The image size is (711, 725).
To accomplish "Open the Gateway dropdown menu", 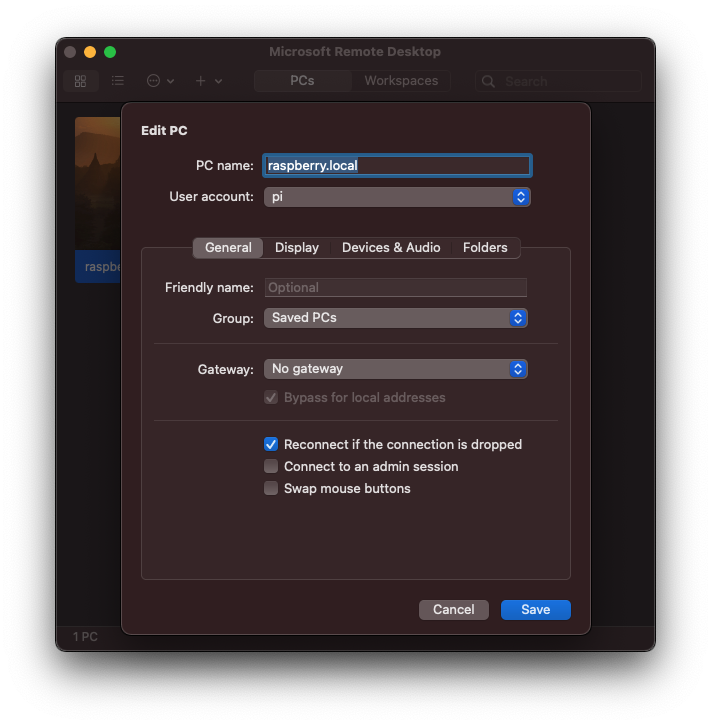I will (395, 369).
